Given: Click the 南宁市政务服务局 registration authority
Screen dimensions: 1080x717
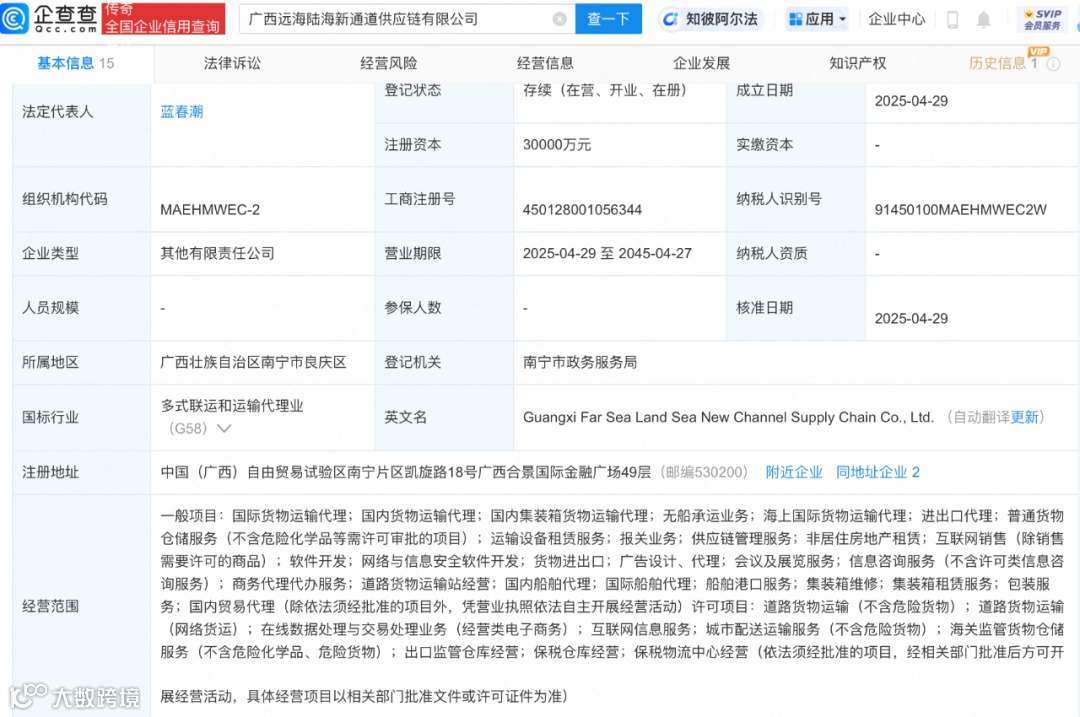Looking at the screenshot, I should pyautogui.click(x=580, y=362).
